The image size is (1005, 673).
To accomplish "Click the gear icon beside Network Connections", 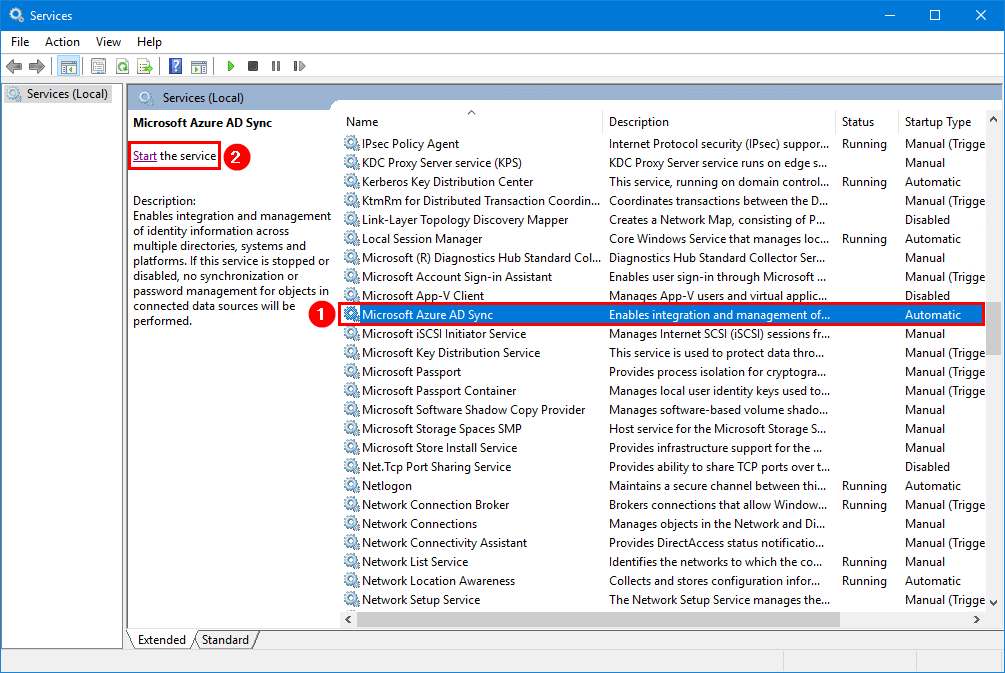I will pyautogui.click(x=351, y=524).
